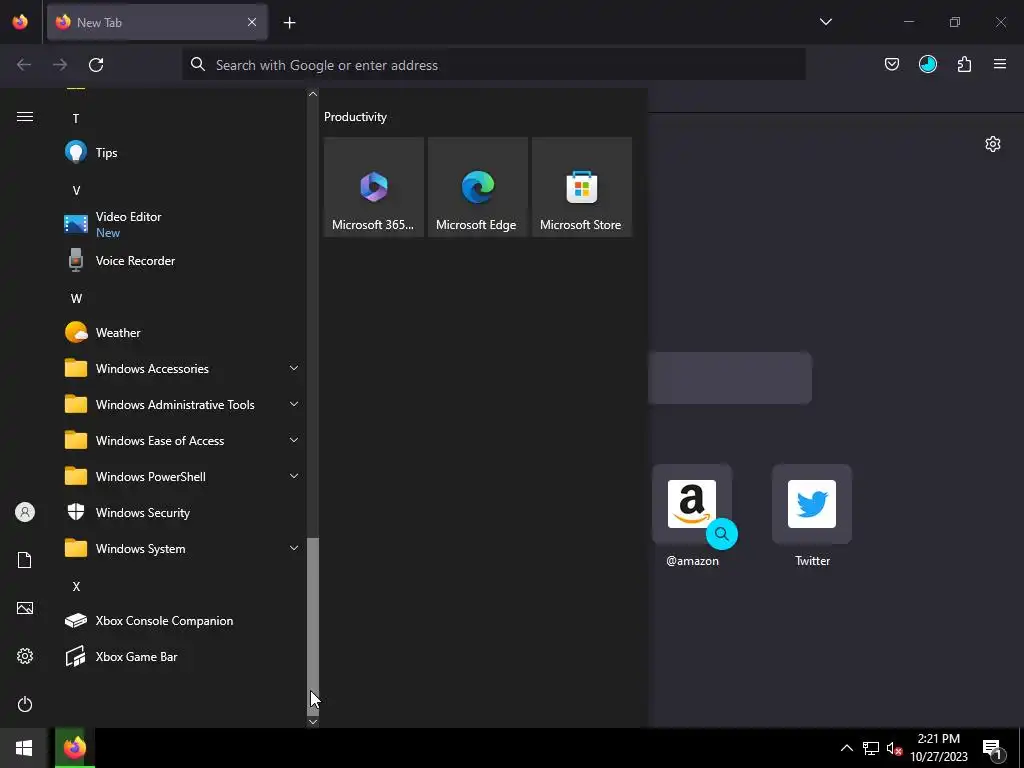Click the Productivity group heading
The image size is (1024, 768).
[355, 117]
